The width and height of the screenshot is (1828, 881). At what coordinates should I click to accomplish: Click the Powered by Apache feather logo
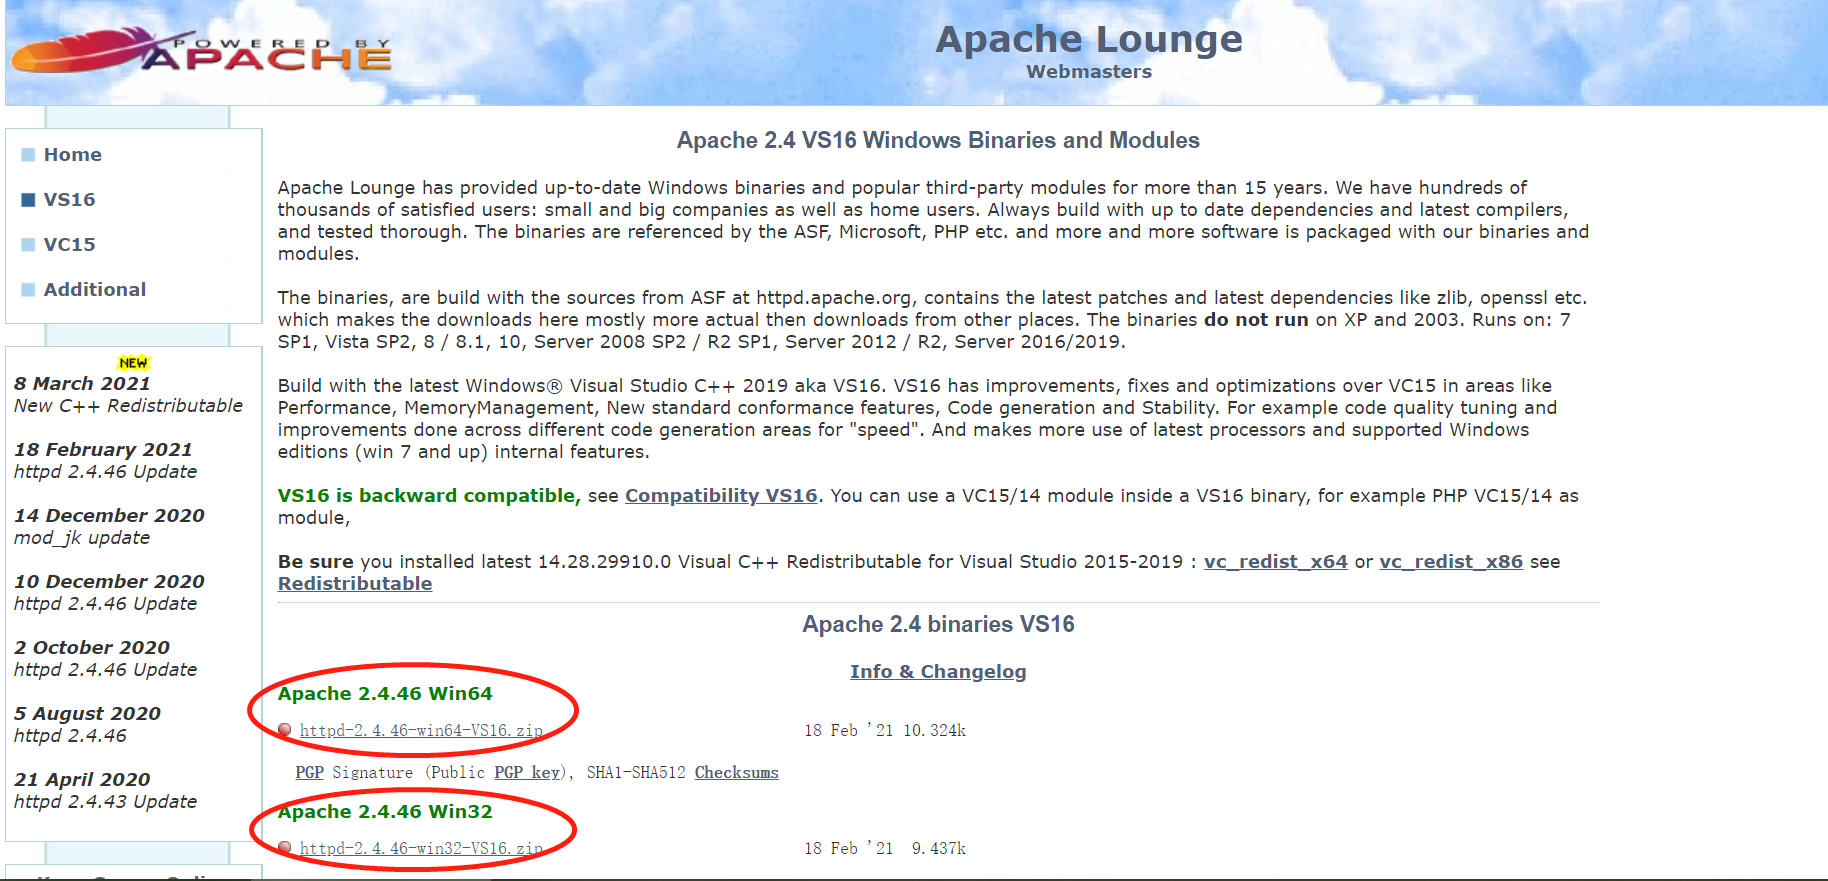click(x=201, y=50)
